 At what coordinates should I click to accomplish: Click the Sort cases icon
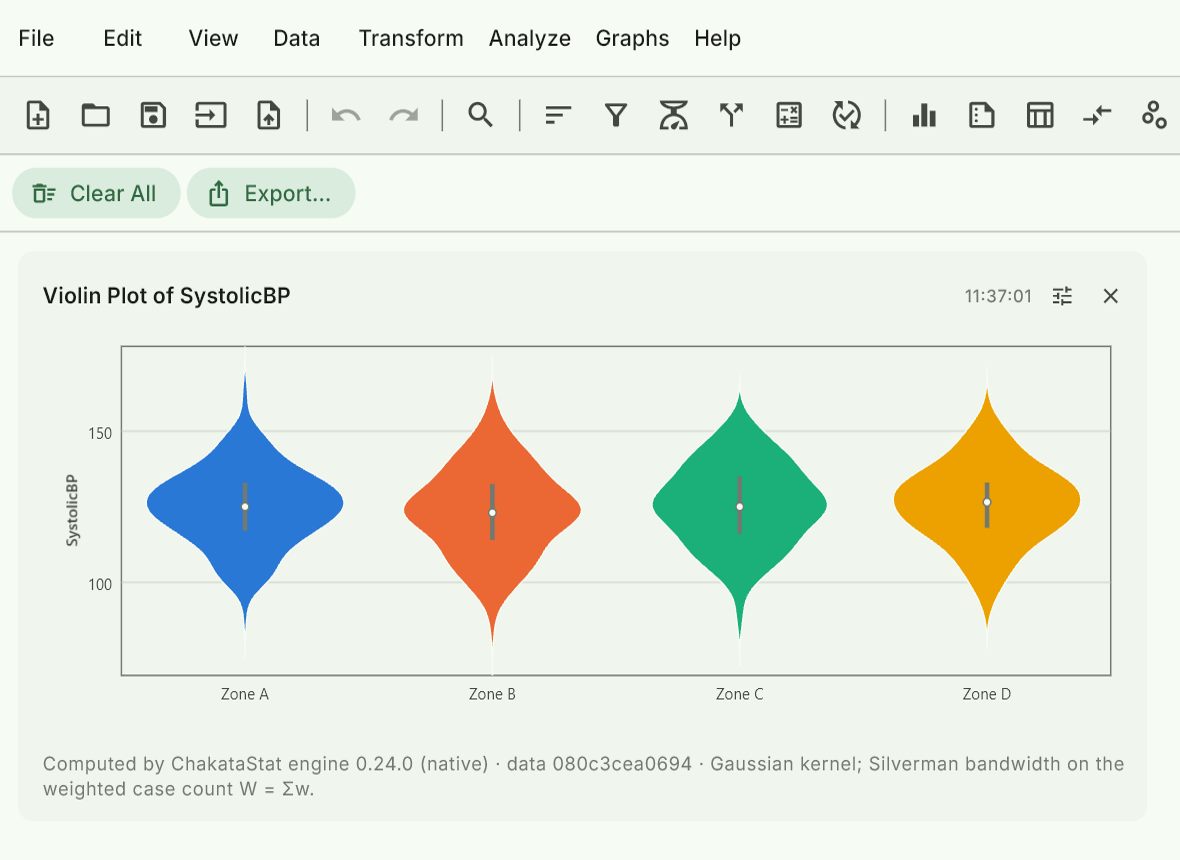(x=558, y=116)
